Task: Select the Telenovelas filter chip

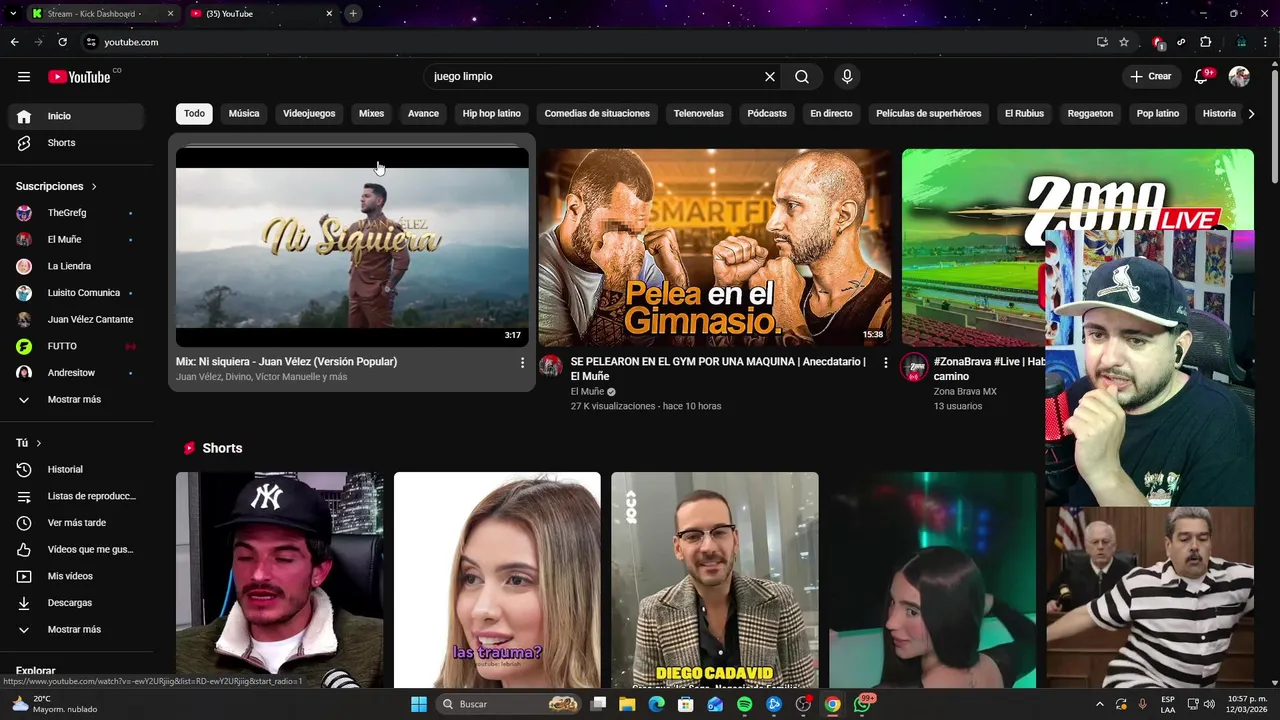Action: point(698,114)
